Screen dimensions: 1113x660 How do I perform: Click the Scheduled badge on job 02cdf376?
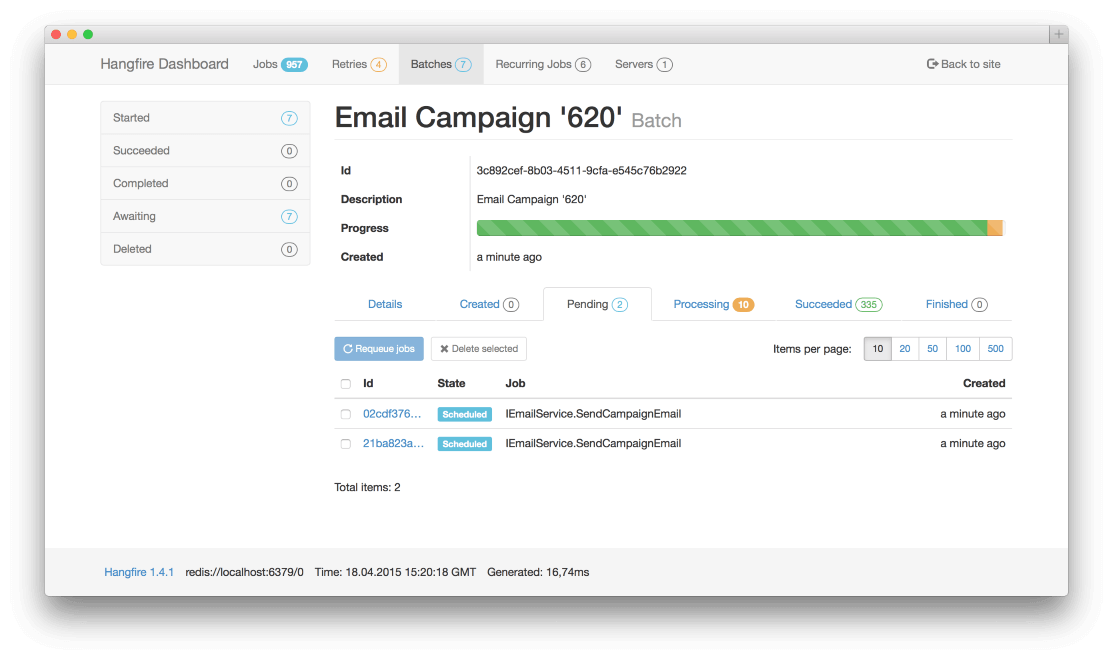coord(464,413)
